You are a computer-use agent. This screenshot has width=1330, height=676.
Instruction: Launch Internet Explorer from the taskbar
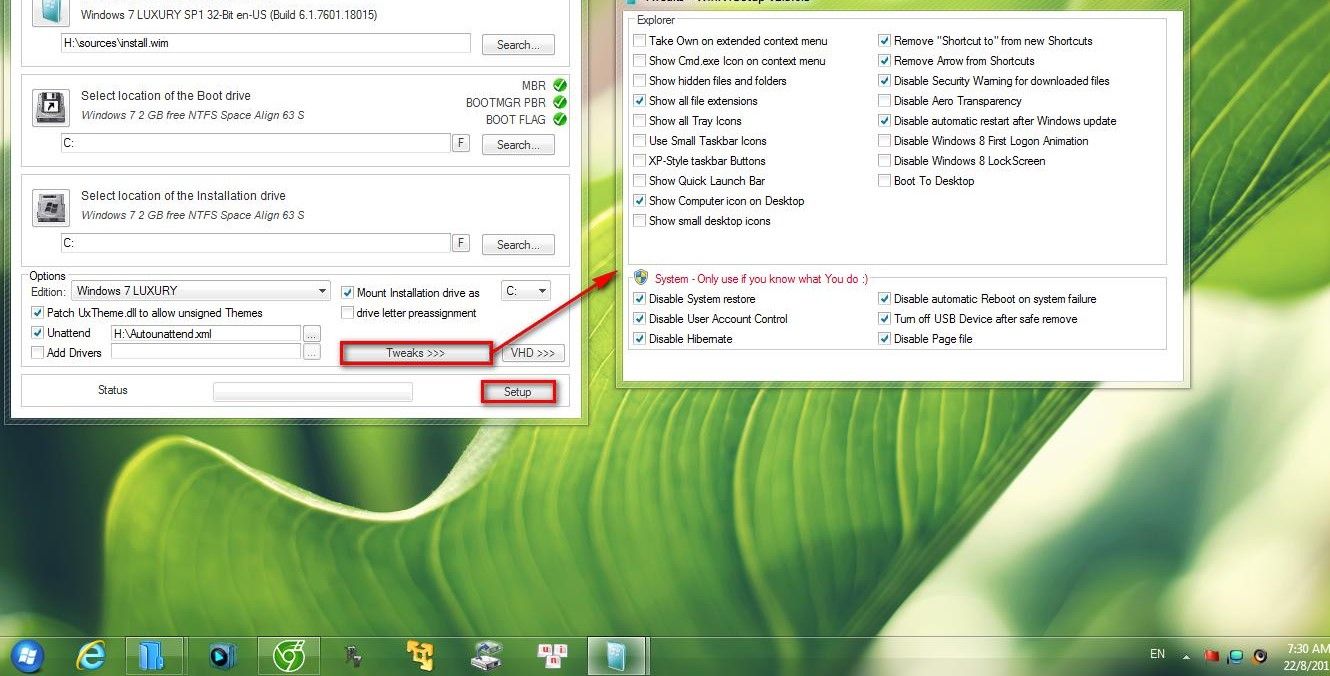[x=90, y=655]
